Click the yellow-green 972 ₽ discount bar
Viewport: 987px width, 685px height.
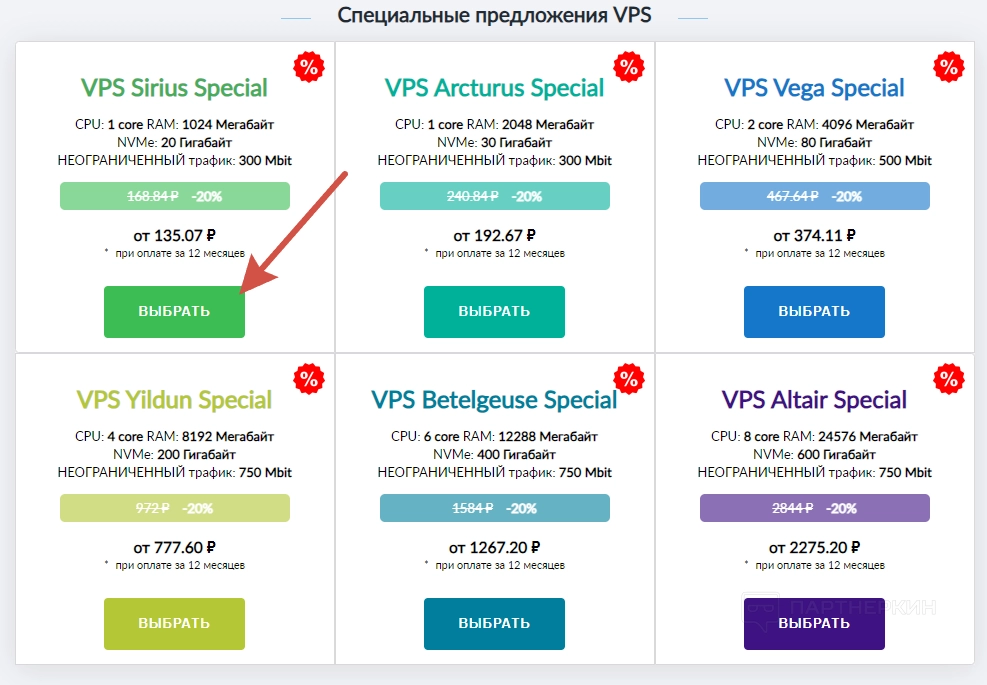coord(174,508)
